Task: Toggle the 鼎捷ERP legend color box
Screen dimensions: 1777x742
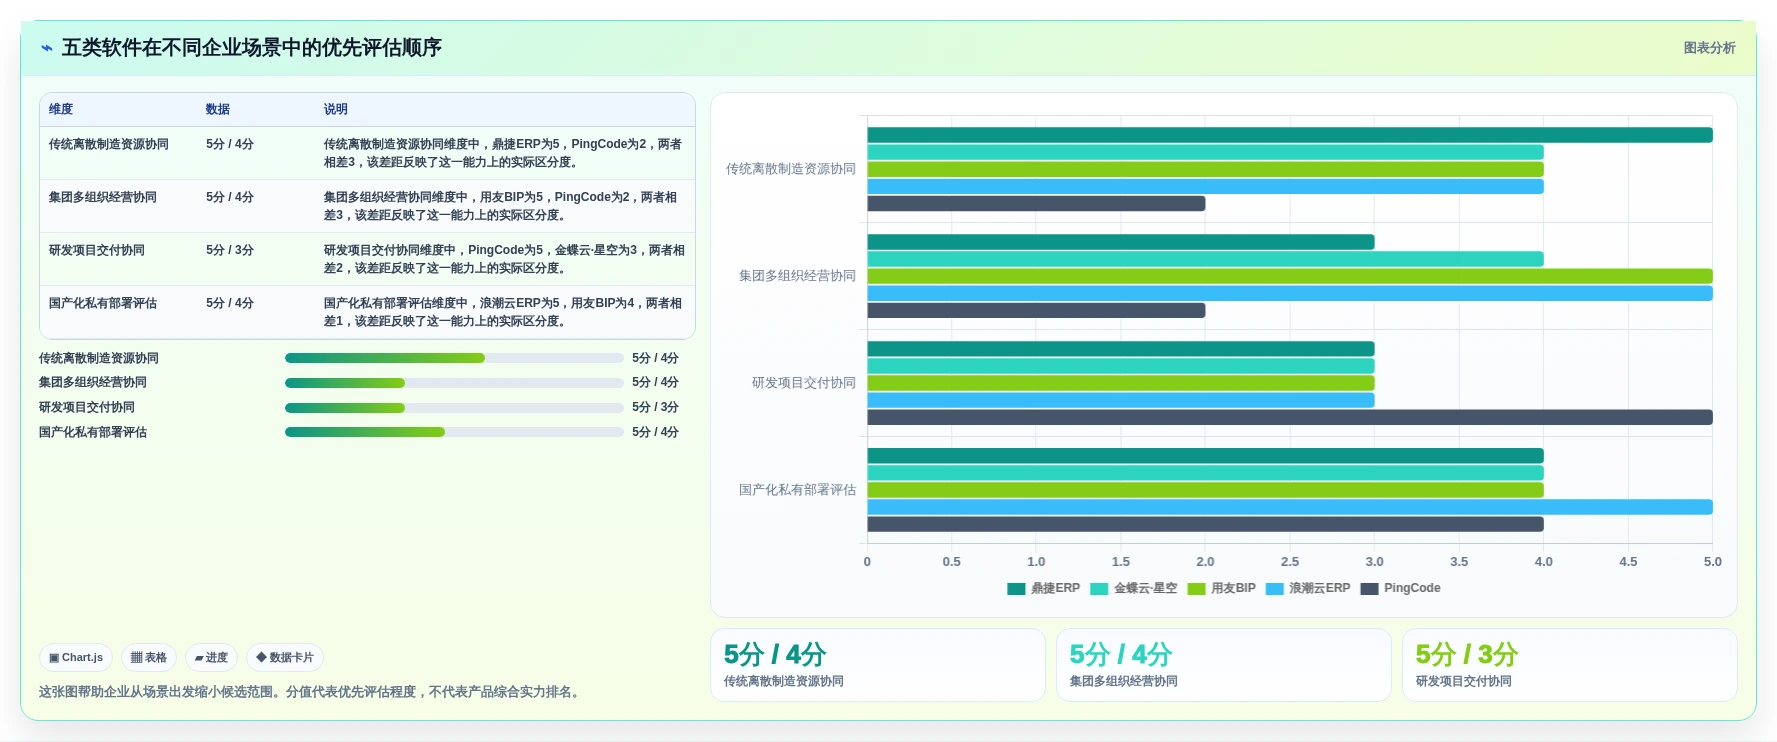Action: pos(1016,589)
